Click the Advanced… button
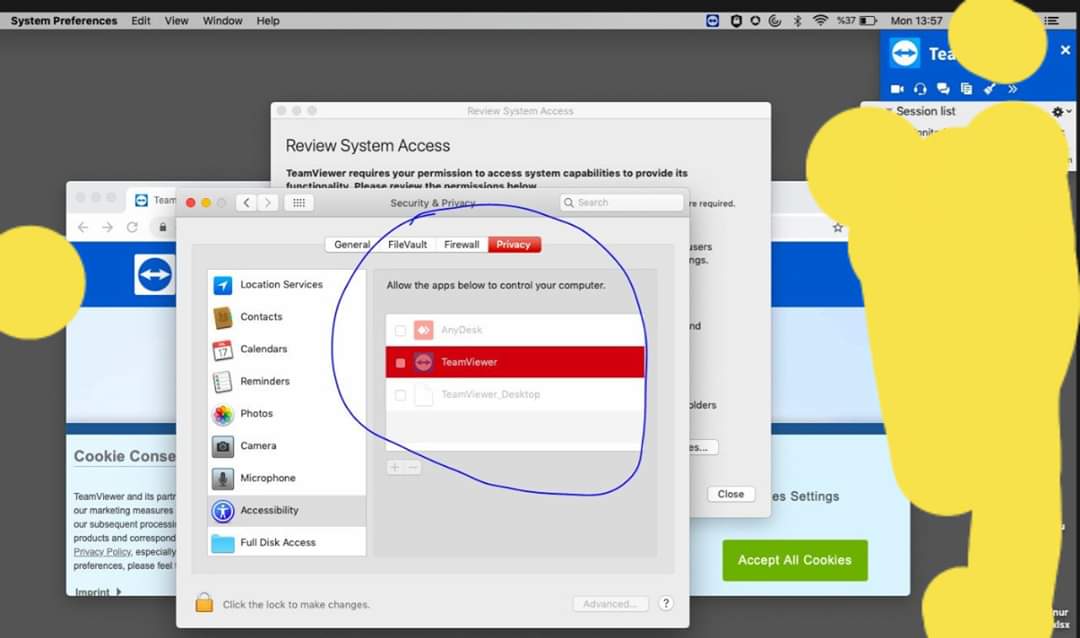 pos(610,604)
